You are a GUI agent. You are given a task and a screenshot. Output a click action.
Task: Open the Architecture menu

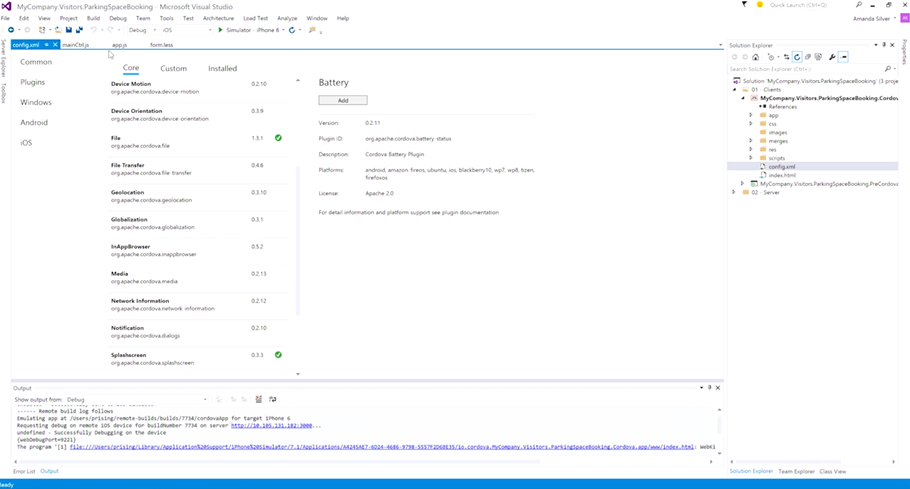pos(218,18)
